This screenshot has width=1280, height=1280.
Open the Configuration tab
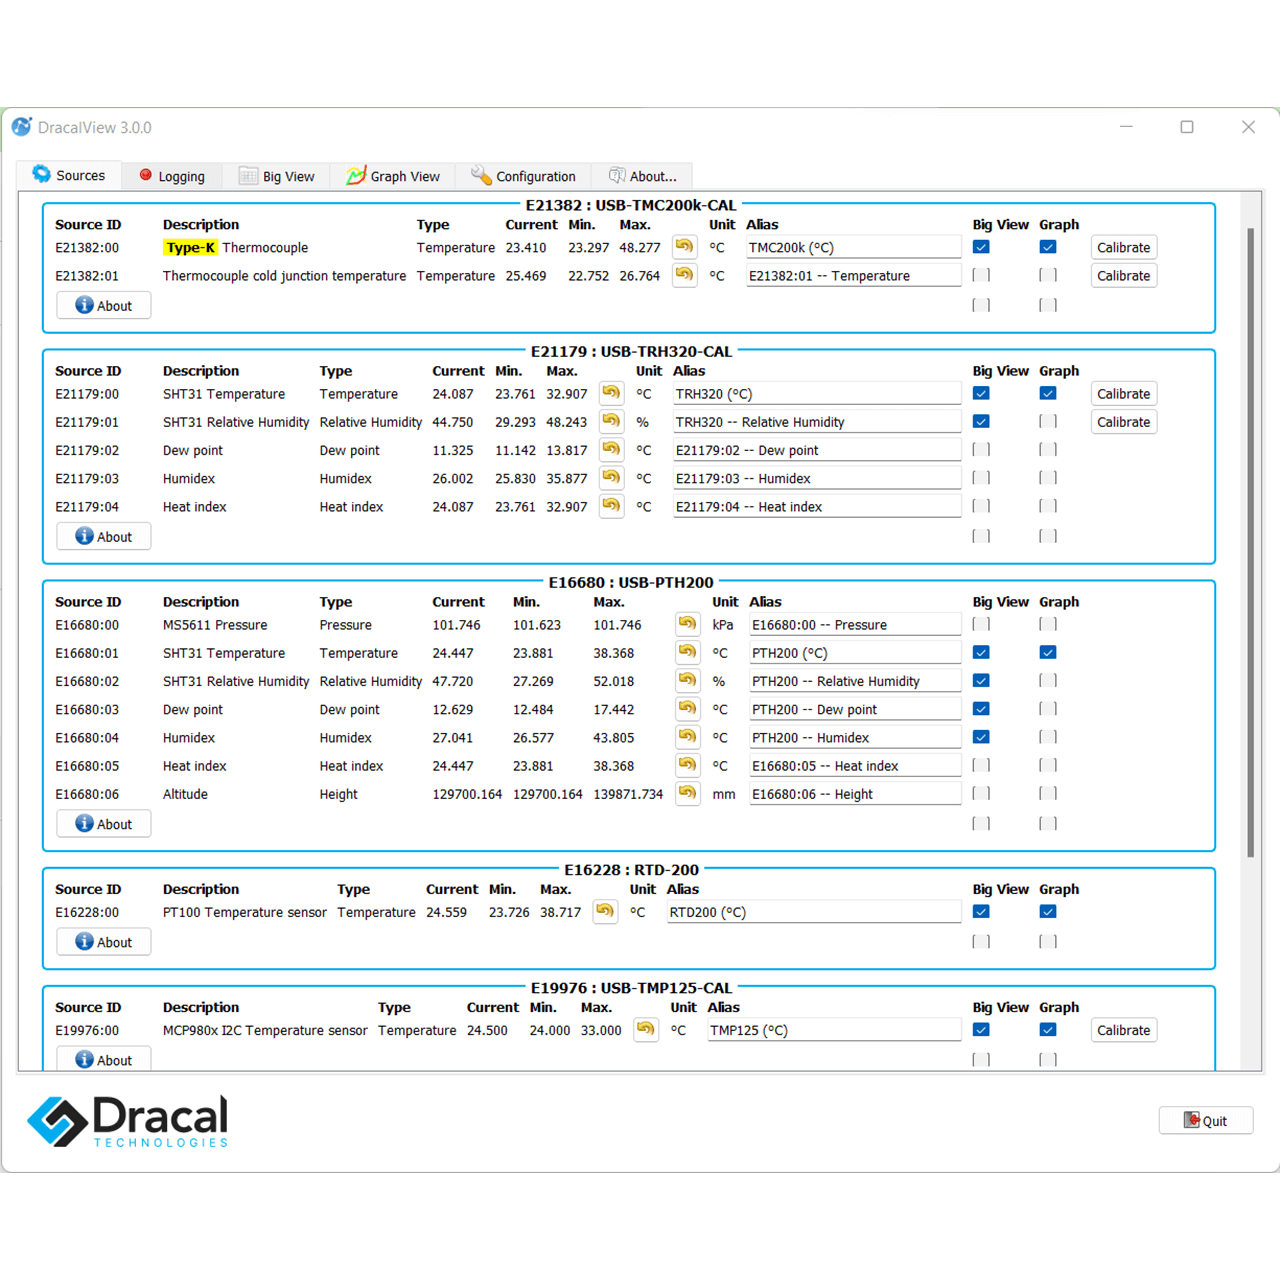pos(523,176)
